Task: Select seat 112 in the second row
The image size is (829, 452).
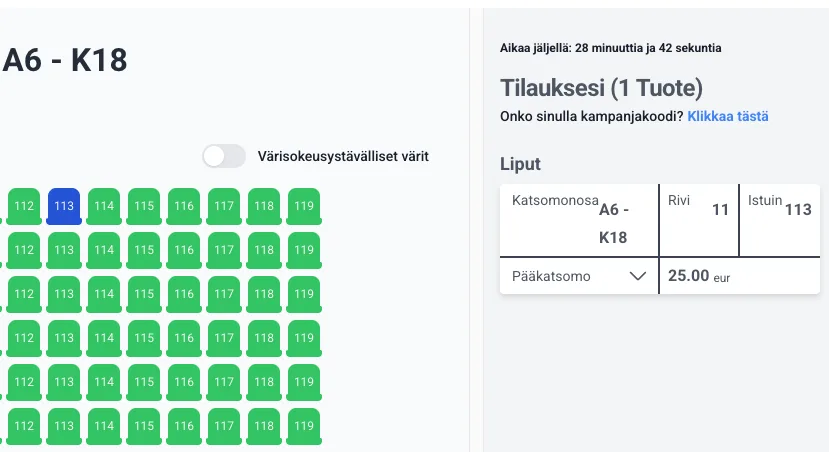Action: pyautogui.click(x=24, y=250)
